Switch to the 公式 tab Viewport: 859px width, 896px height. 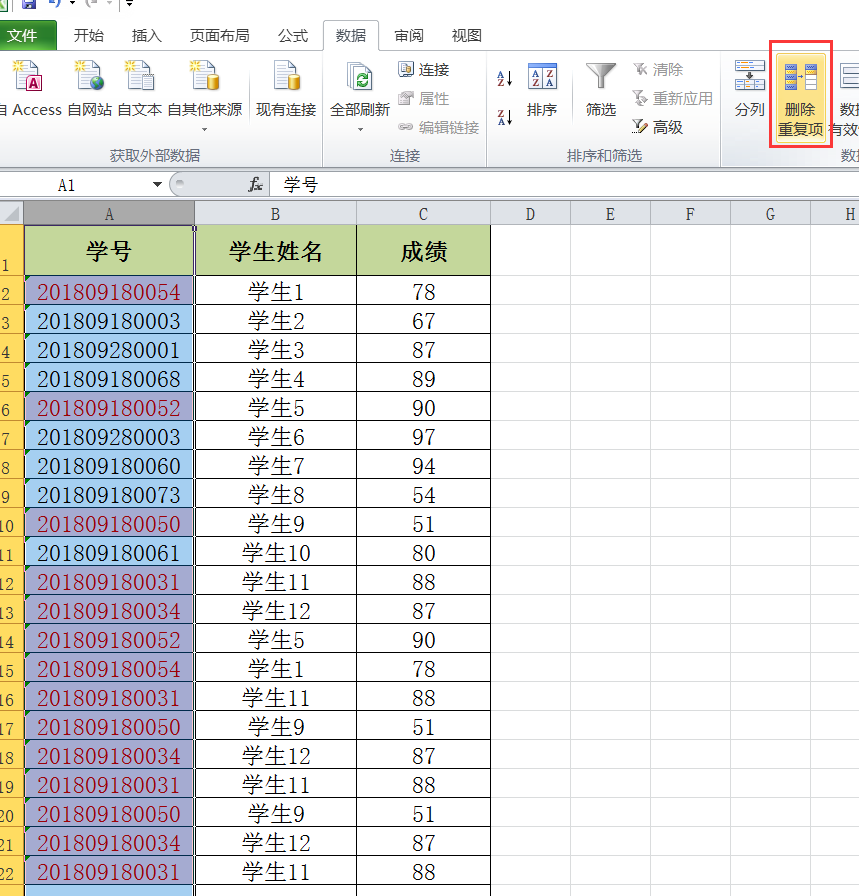coord(293,35)
